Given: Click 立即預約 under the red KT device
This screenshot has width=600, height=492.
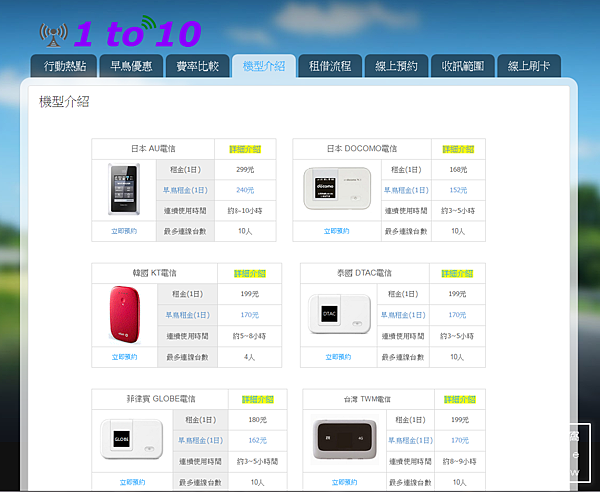Looking at the screenshot, I should (124, 357).
